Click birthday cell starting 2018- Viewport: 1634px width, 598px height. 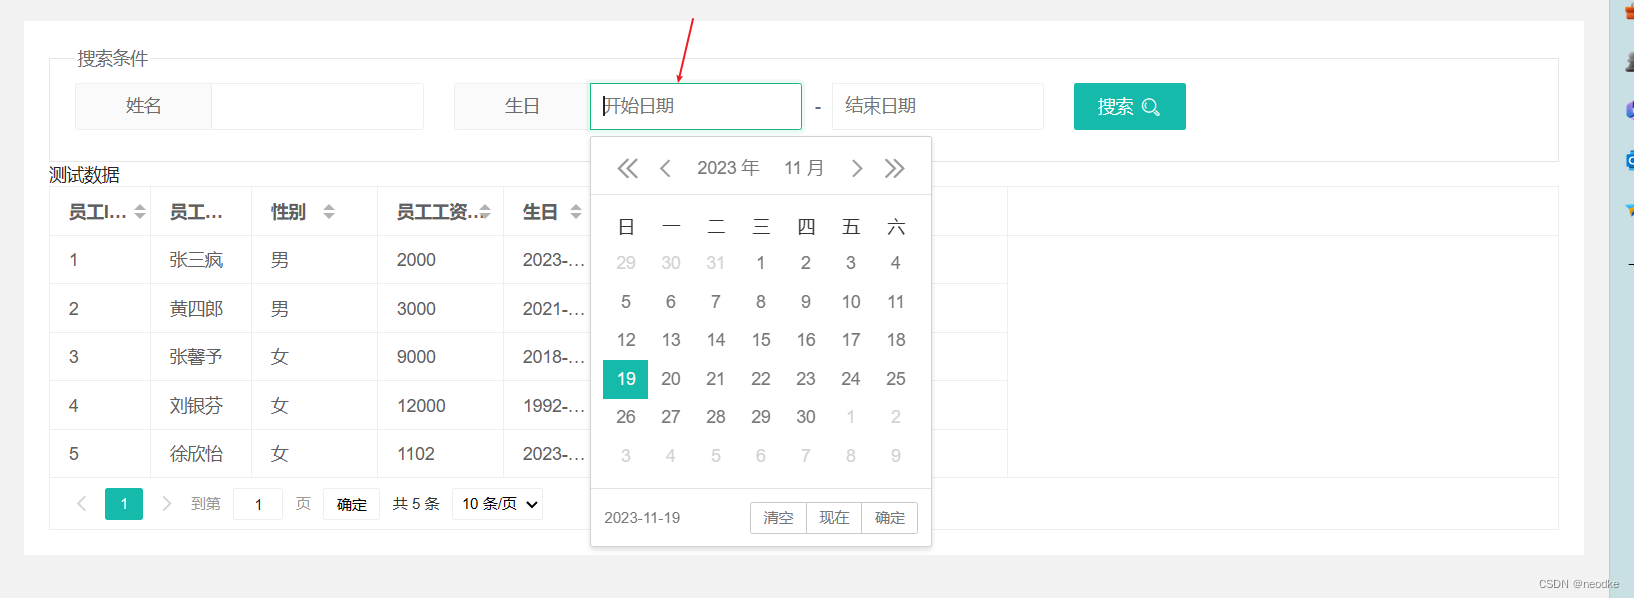click(x=554, y=357)
